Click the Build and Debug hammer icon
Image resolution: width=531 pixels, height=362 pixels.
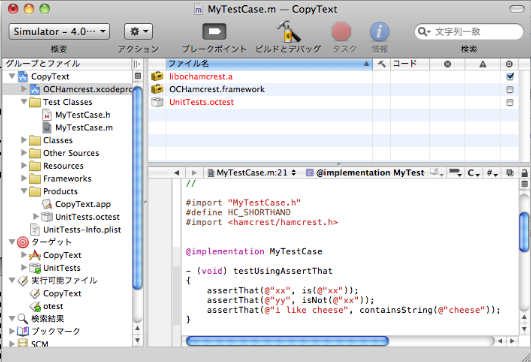point(288,31)
